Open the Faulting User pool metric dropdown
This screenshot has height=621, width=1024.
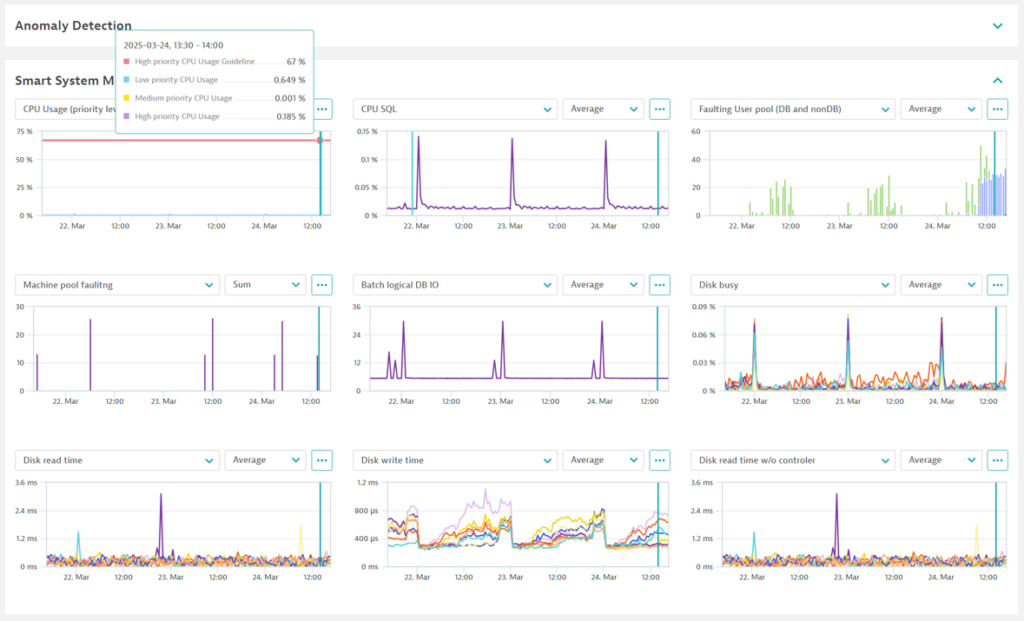(x=793, y=109)
